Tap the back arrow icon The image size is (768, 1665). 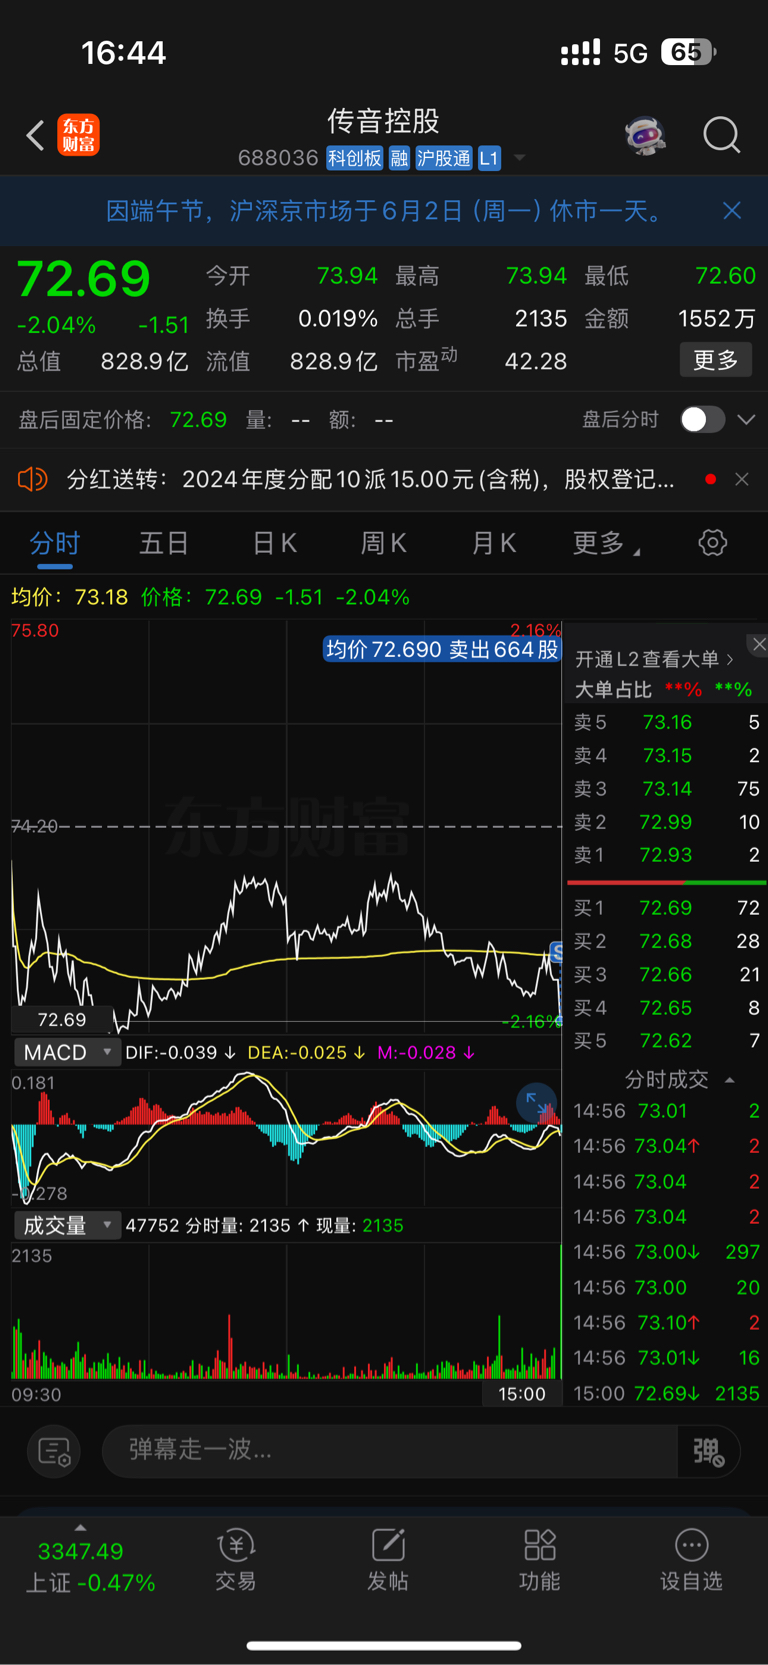coord(35,135)
